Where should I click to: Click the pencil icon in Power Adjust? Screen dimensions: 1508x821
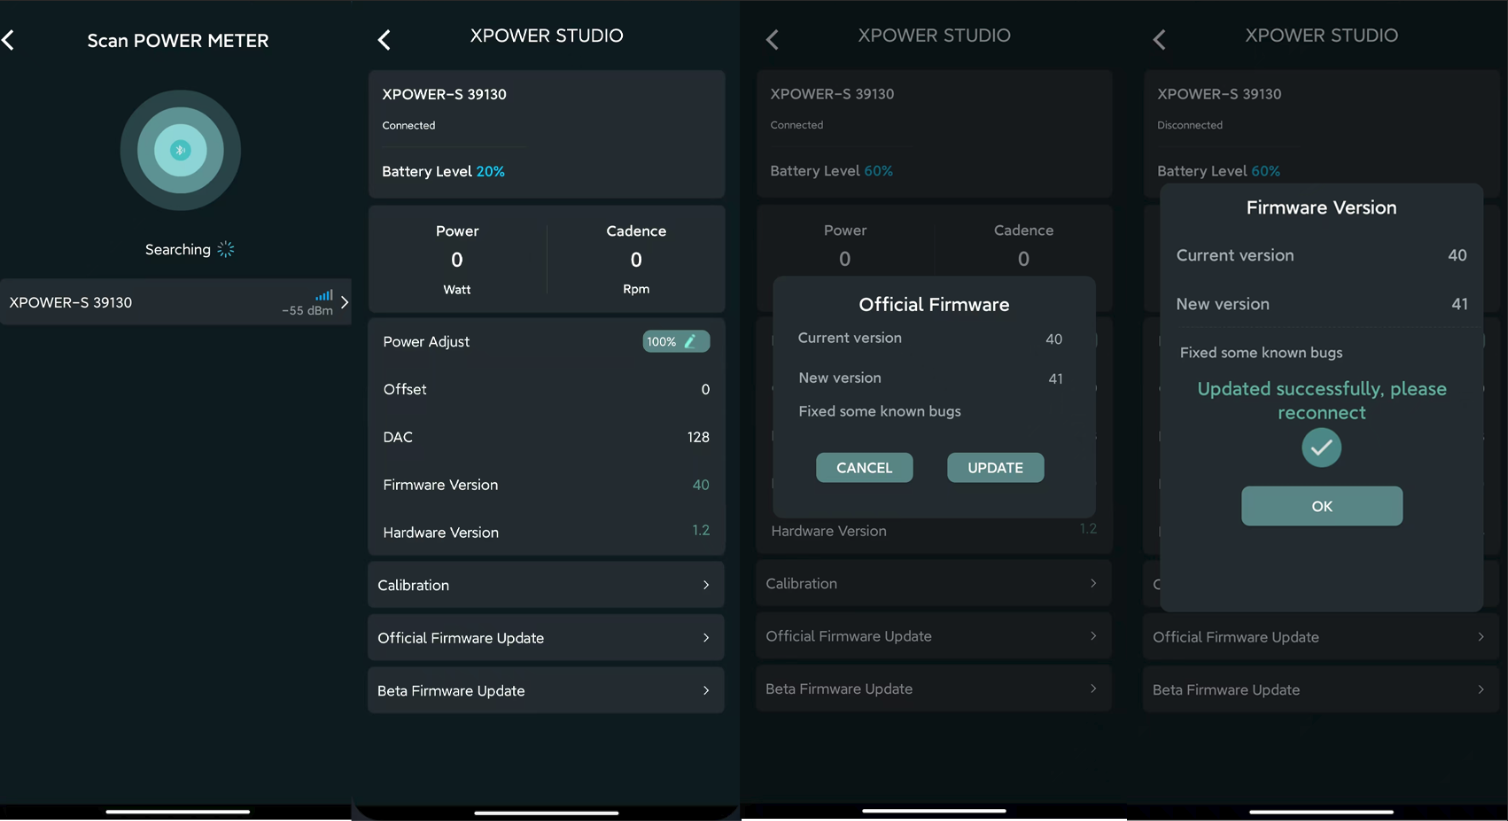click(x=690, y=341)
